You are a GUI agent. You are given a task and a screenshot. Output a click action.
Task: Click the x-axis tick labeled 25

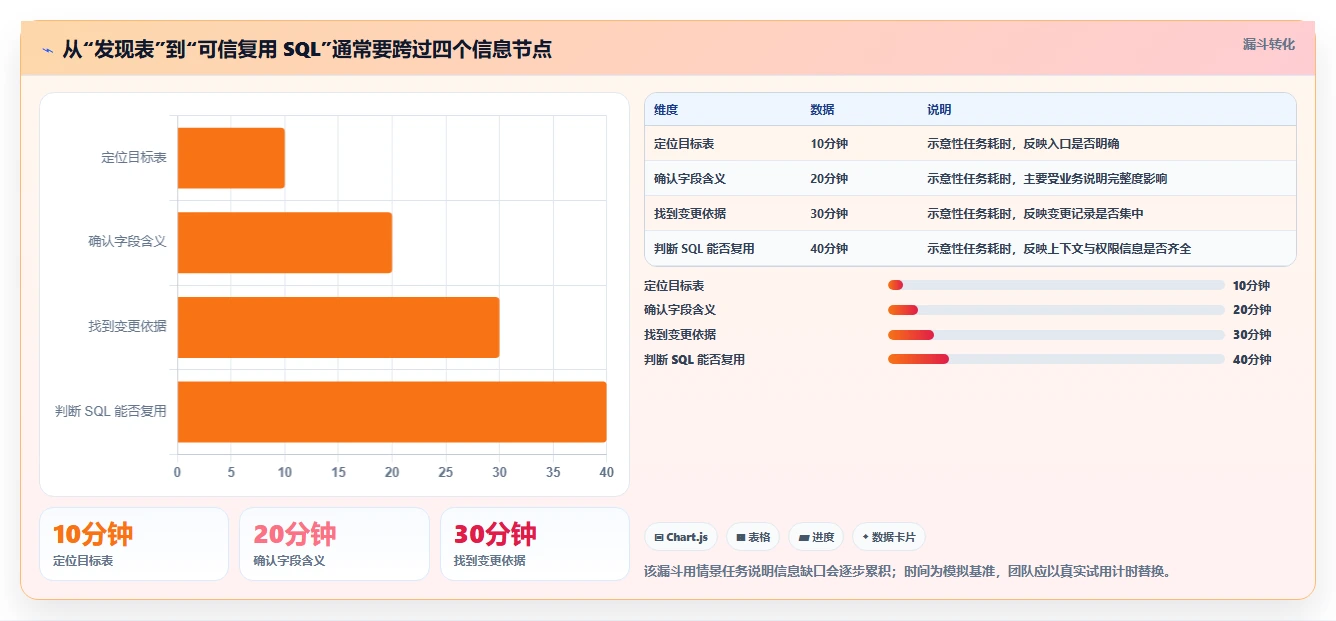click(x=445, y=472)
